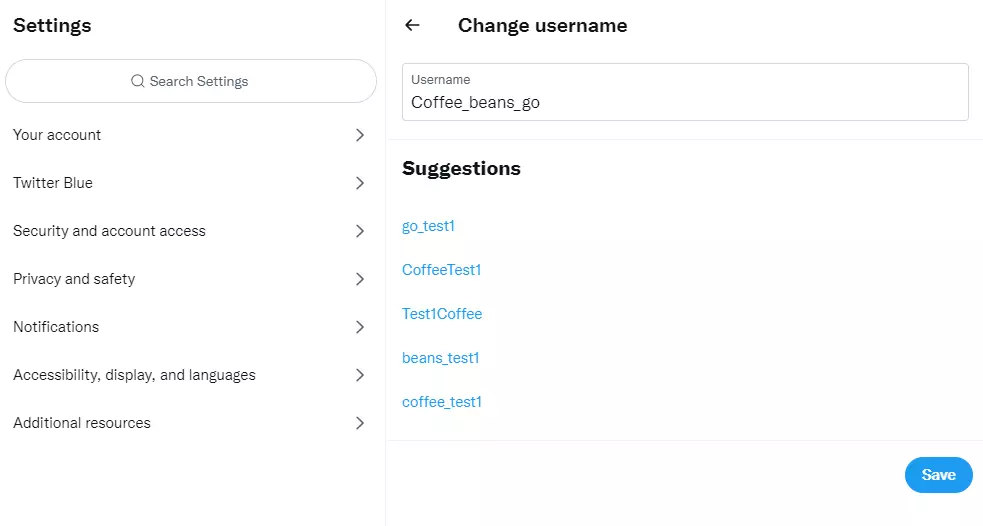Click the magnifier icon in Search Settings
Image resolution: width=983 pixels, height=526 pixels.
pyautogui.click(x=138, y=81)
